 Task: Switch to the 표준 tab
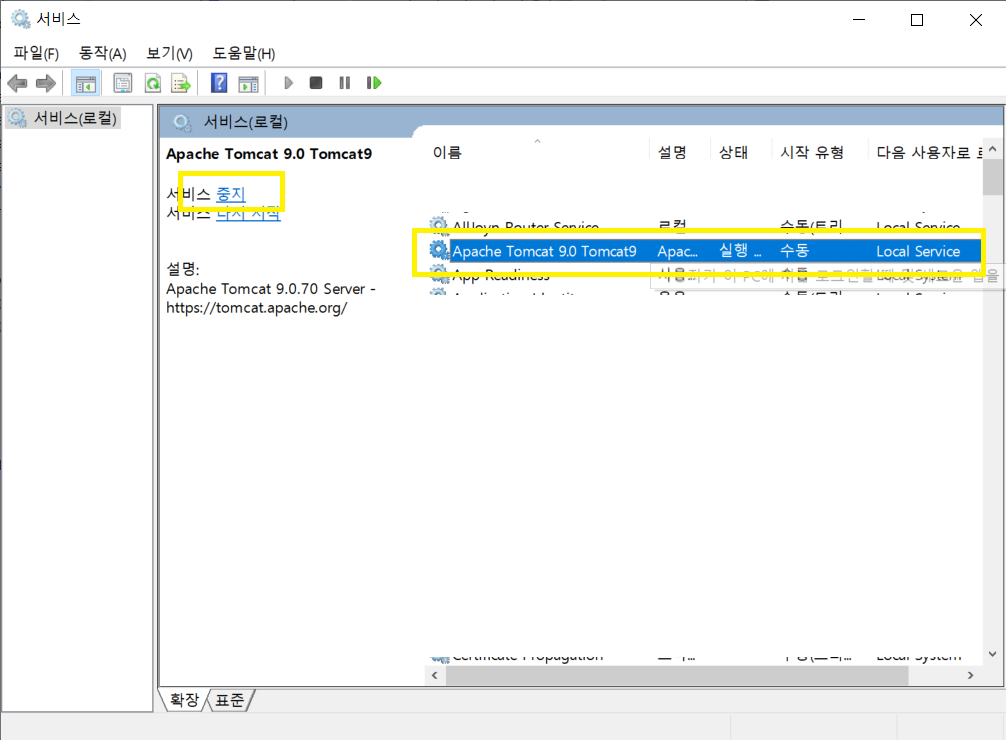[x=230, y=700]
